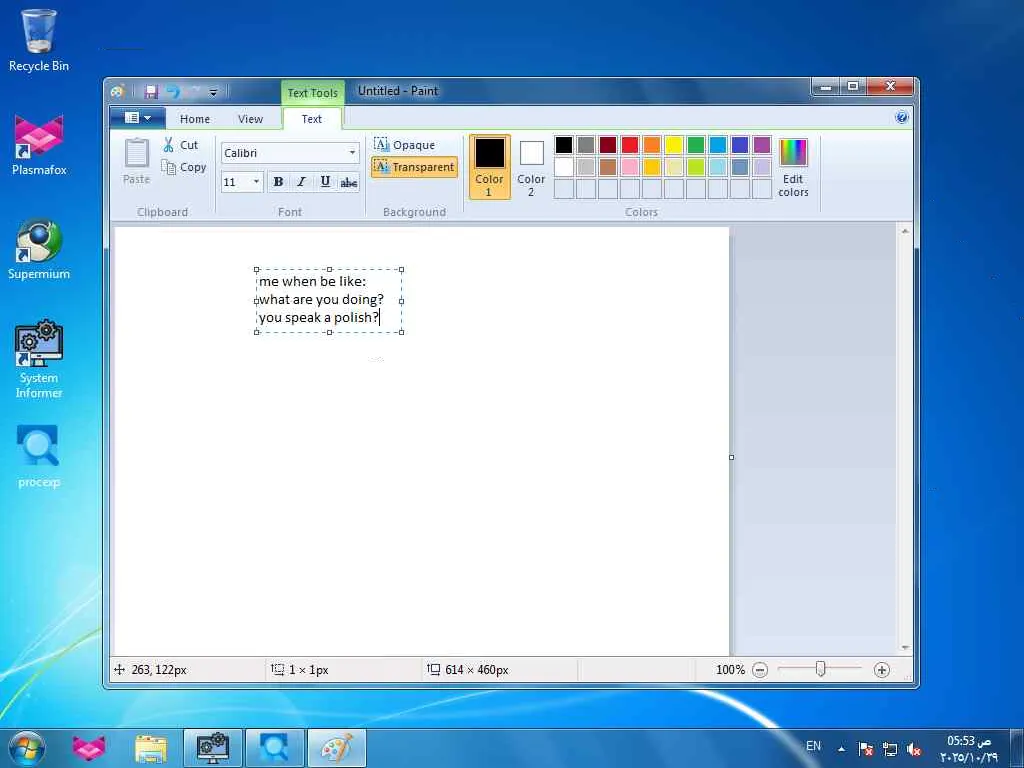Click the canvas right-edge resize handle
The width and height of the screenshot is (1024, 768).
731,457
